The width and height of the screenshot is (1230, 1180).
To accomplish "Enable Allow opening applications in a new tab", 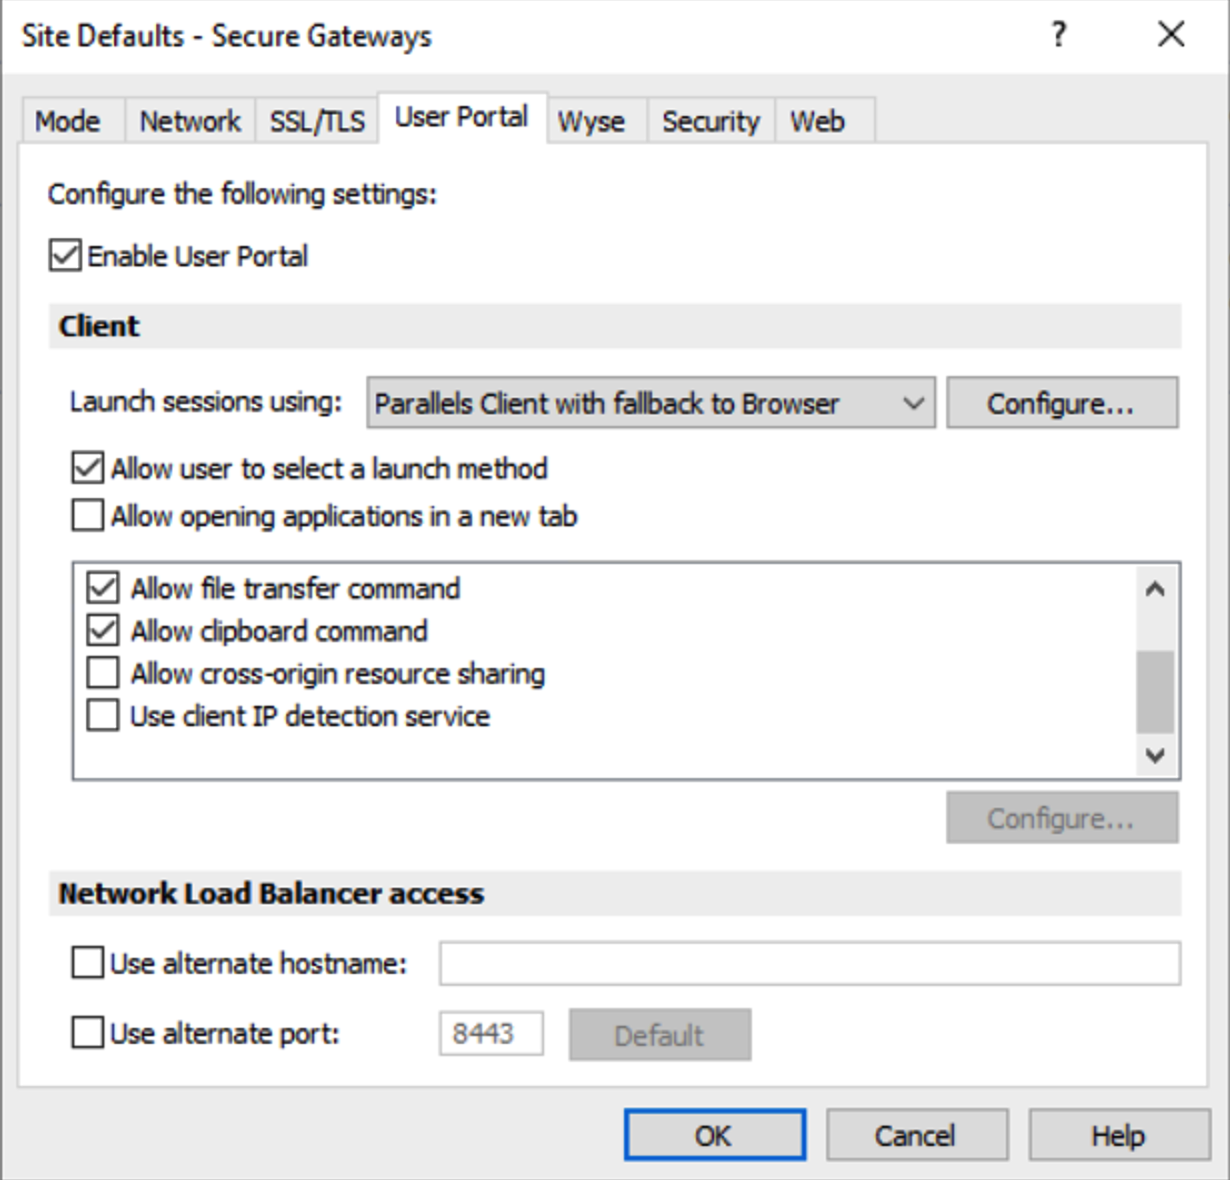I will click(88, 516).
